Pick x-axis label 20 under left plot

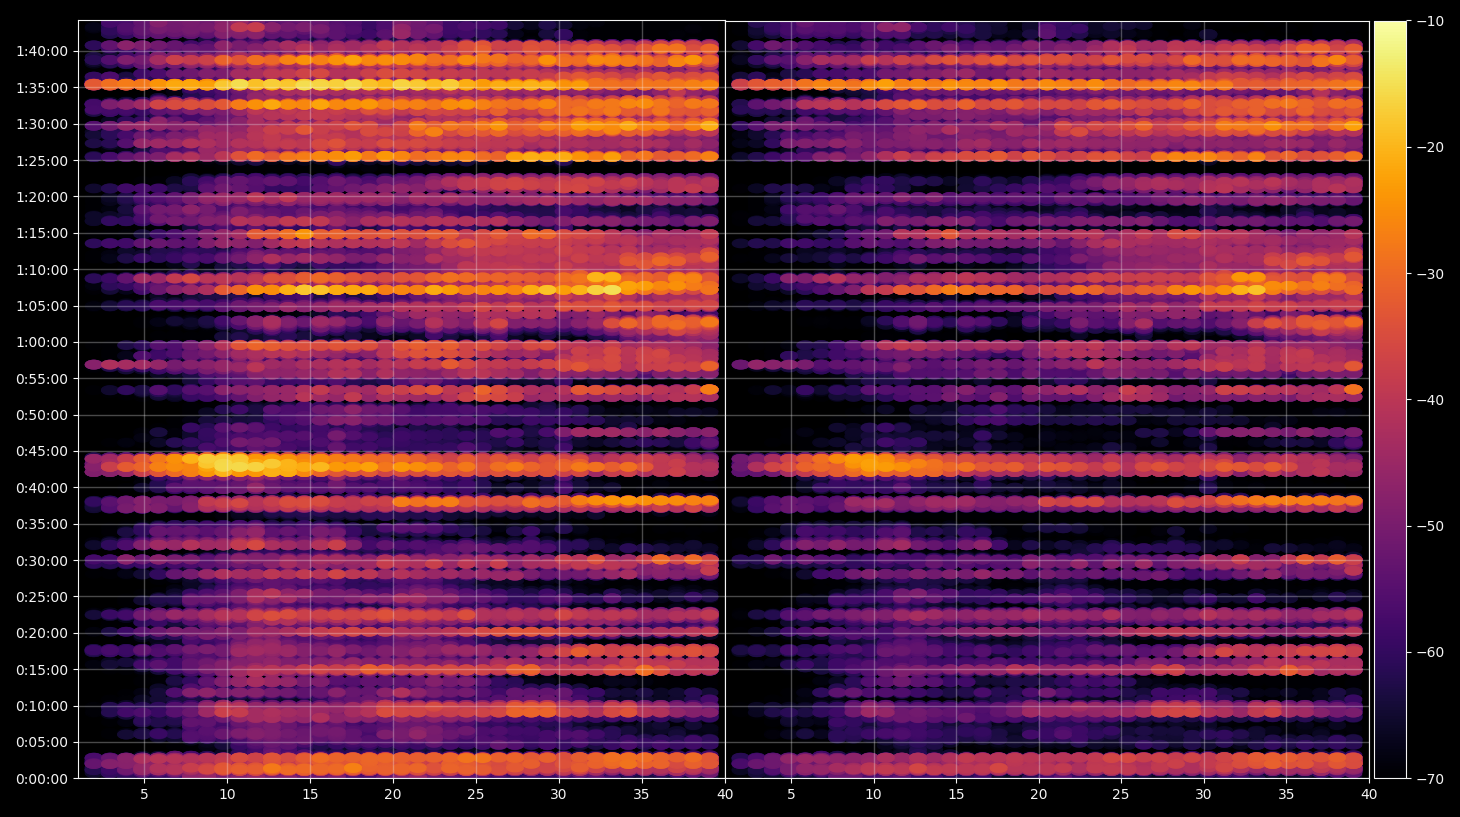pyautogui.click(x=393, y=795)
